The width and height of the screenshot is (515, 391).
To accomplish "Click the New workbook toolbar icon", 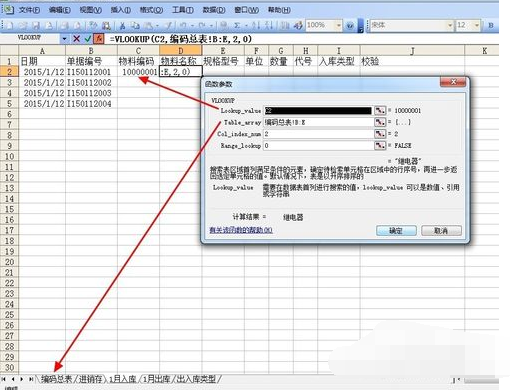I will (9, 25).
